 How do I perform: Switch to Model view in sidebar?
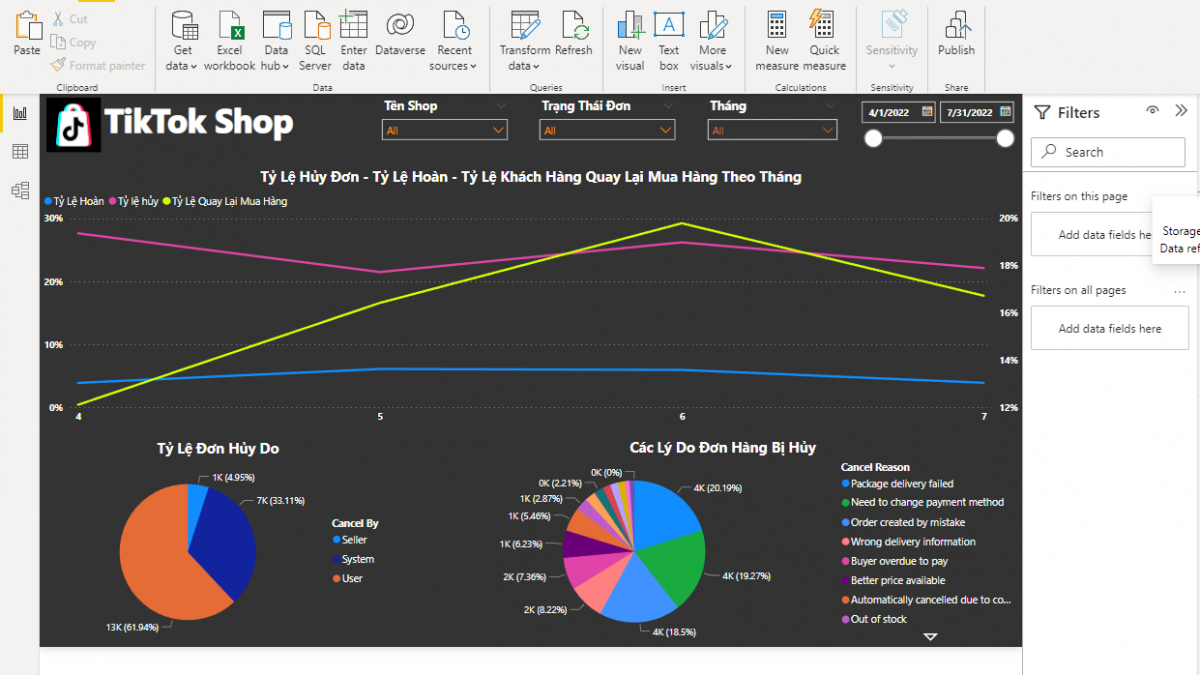pos(20,190)
